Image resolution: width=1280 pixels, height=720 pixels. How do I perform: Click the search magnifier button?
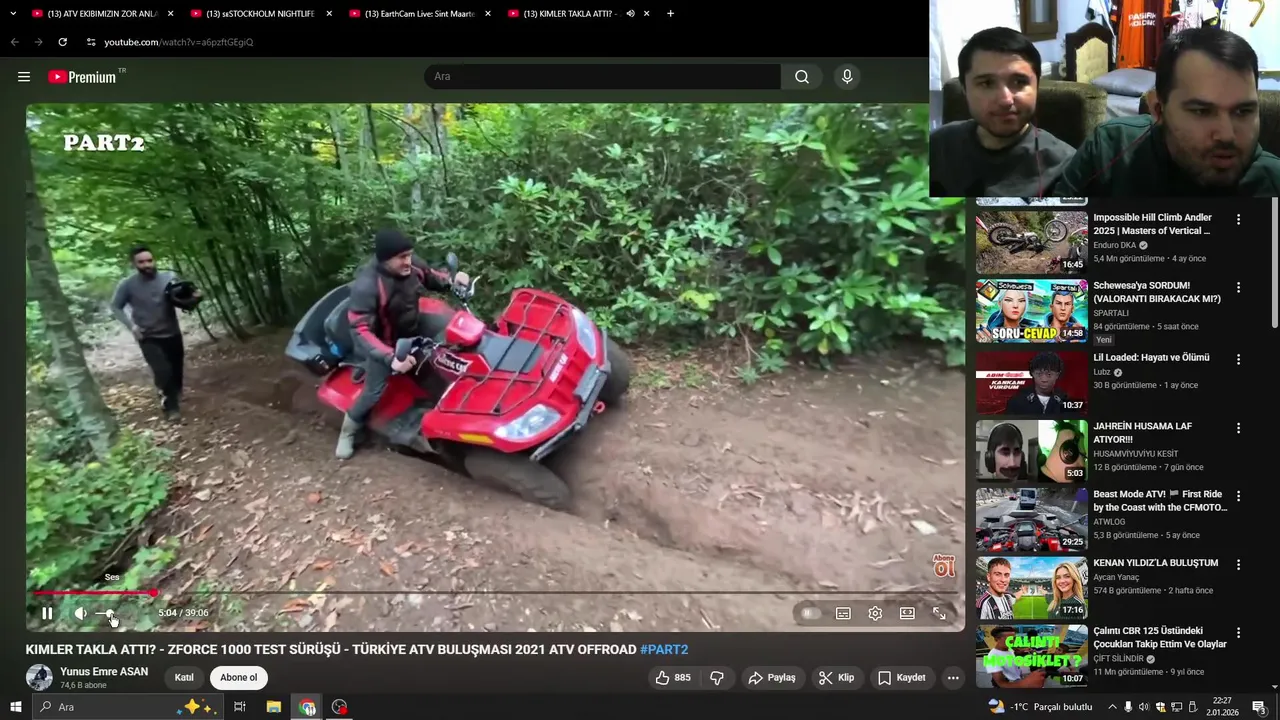pyautogui.click(x=802, y=77)
